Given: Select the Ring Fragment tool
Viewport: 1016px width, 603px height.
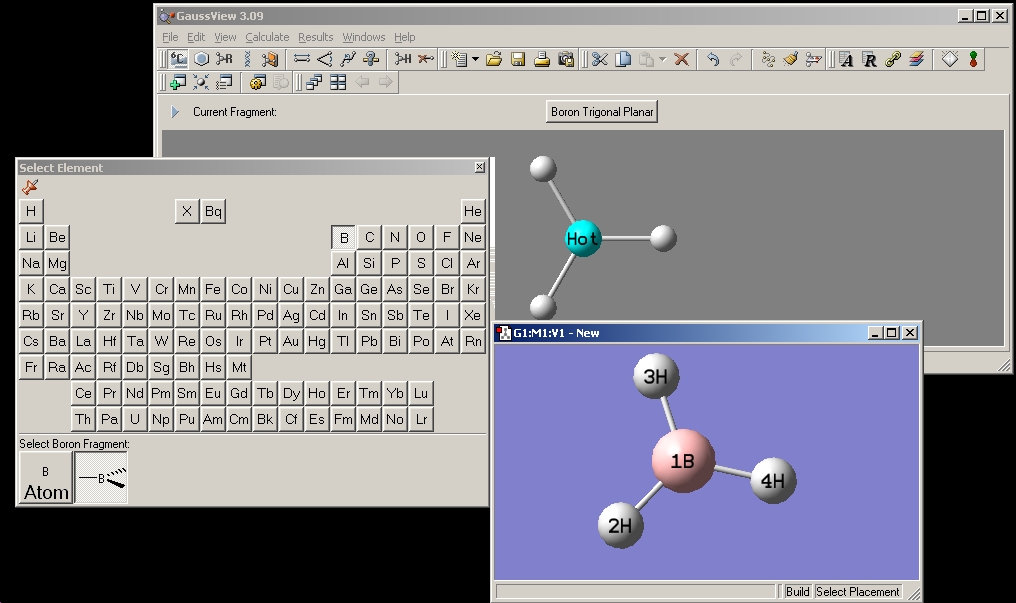Looking at the screenshot, I should click(201, 60).
